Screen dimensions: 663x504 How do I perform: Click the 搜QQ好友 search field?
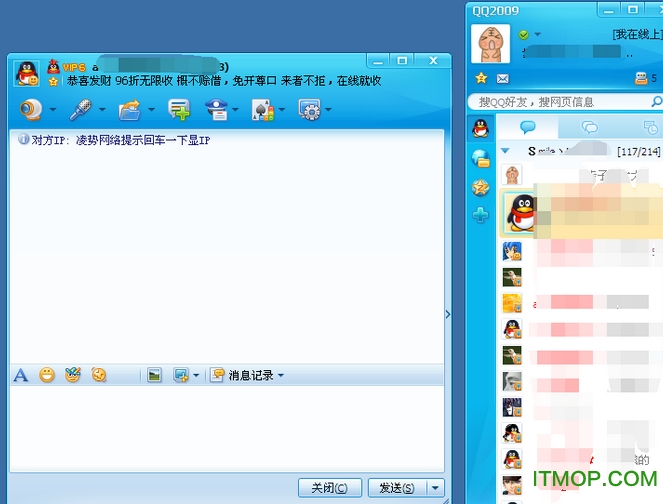558,102
